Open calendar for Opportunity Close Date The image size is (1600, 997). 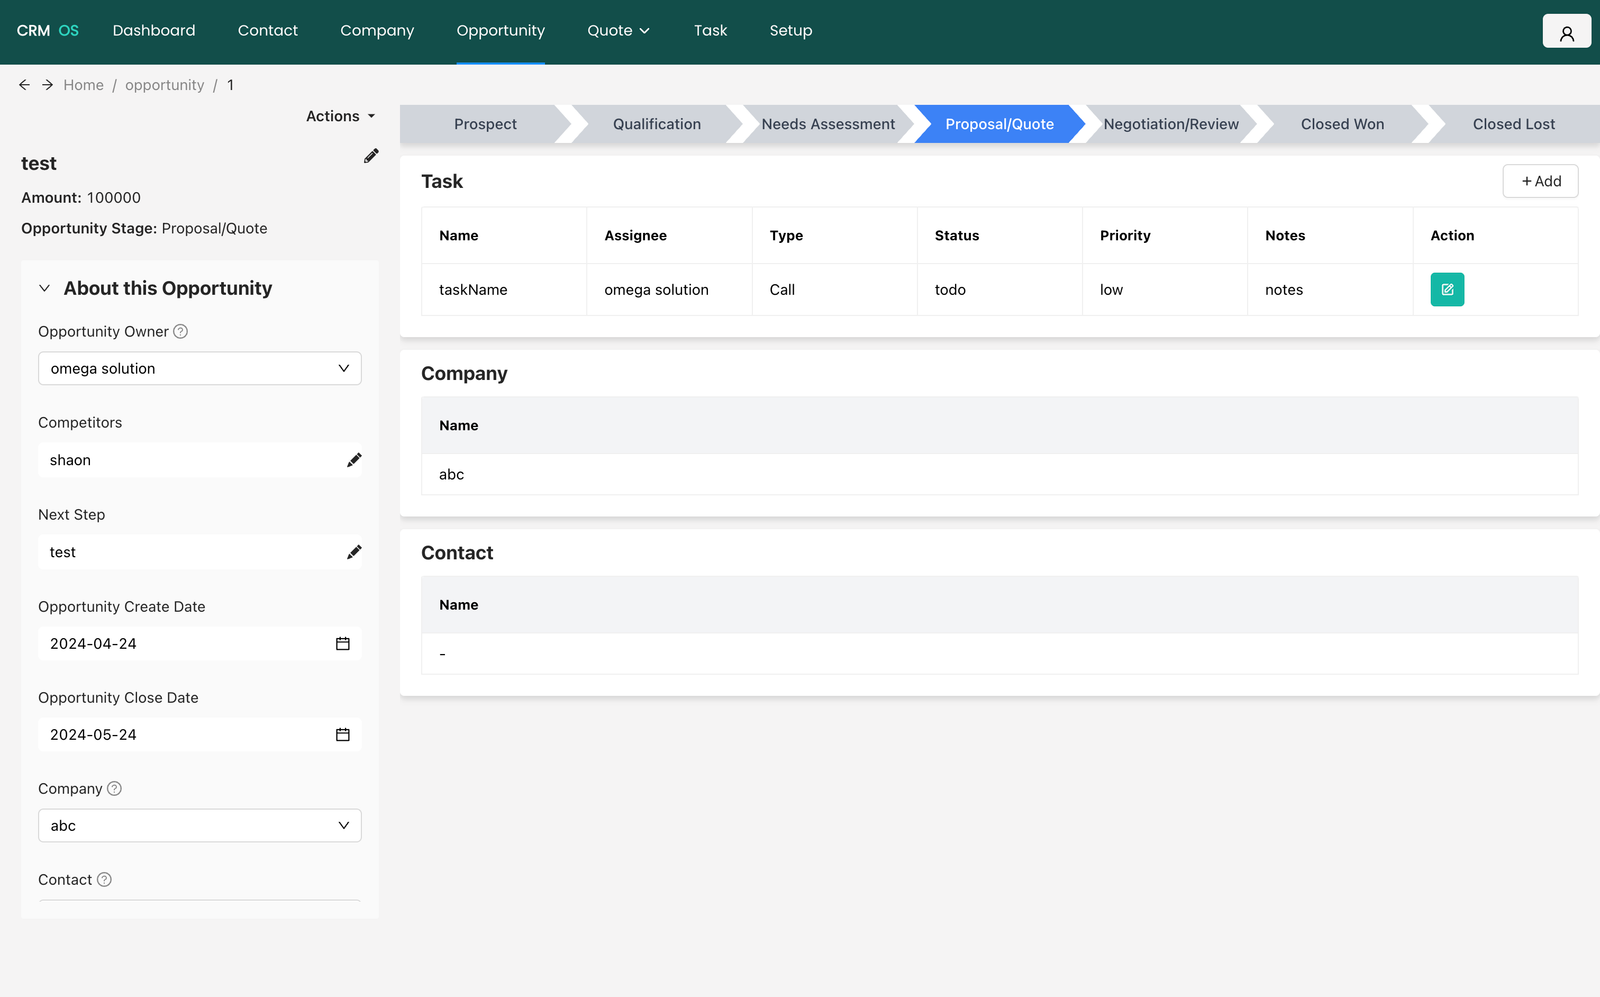[343, 735]
